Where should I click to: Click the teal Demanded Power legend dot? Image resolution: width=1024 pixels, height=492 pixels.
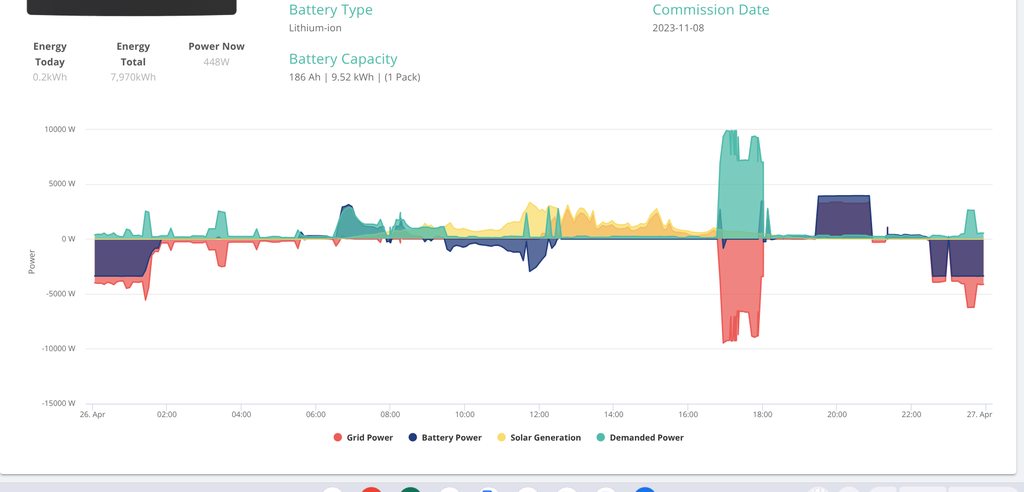(600, 438)
